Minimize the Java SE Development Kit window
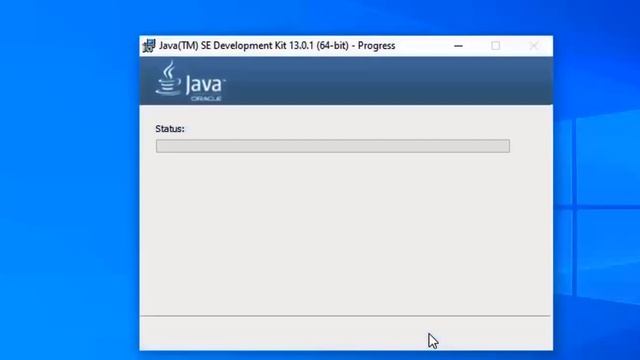The height and width of the screenshot is (360, 640). [458, 46]
